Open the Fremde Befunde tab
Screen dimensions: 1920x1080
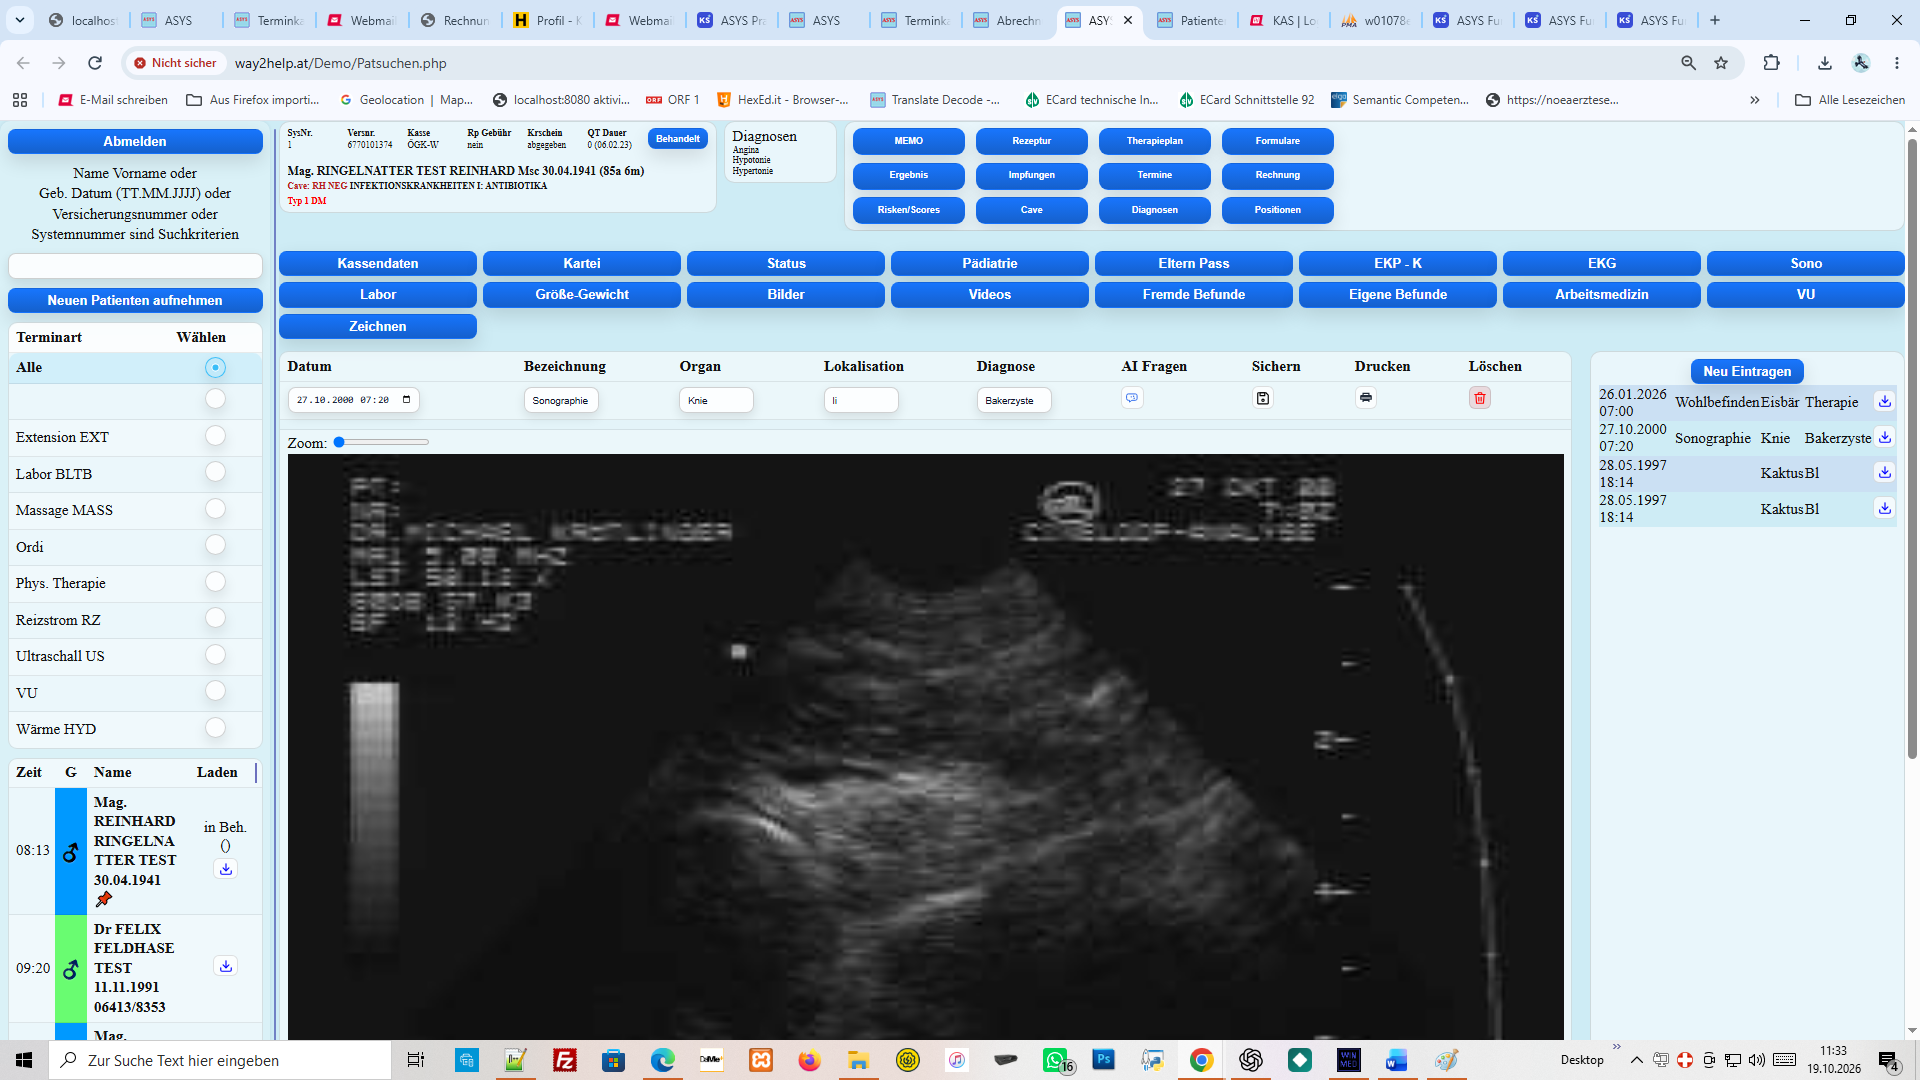click(x=1194, y=294)
